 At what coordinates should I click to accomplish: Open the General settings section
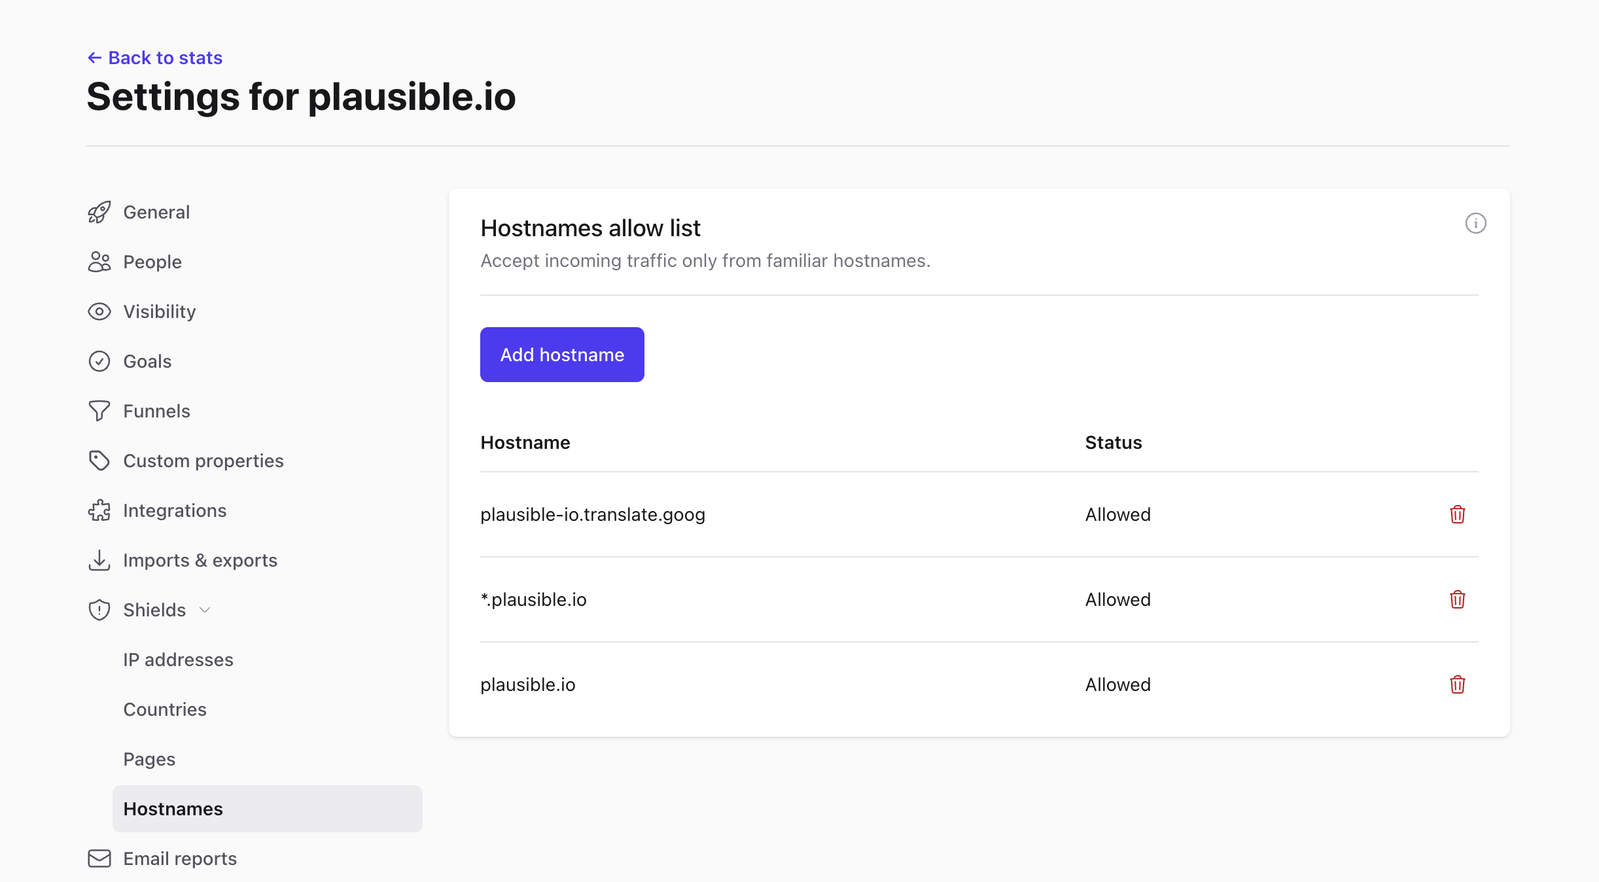[156, 212]
